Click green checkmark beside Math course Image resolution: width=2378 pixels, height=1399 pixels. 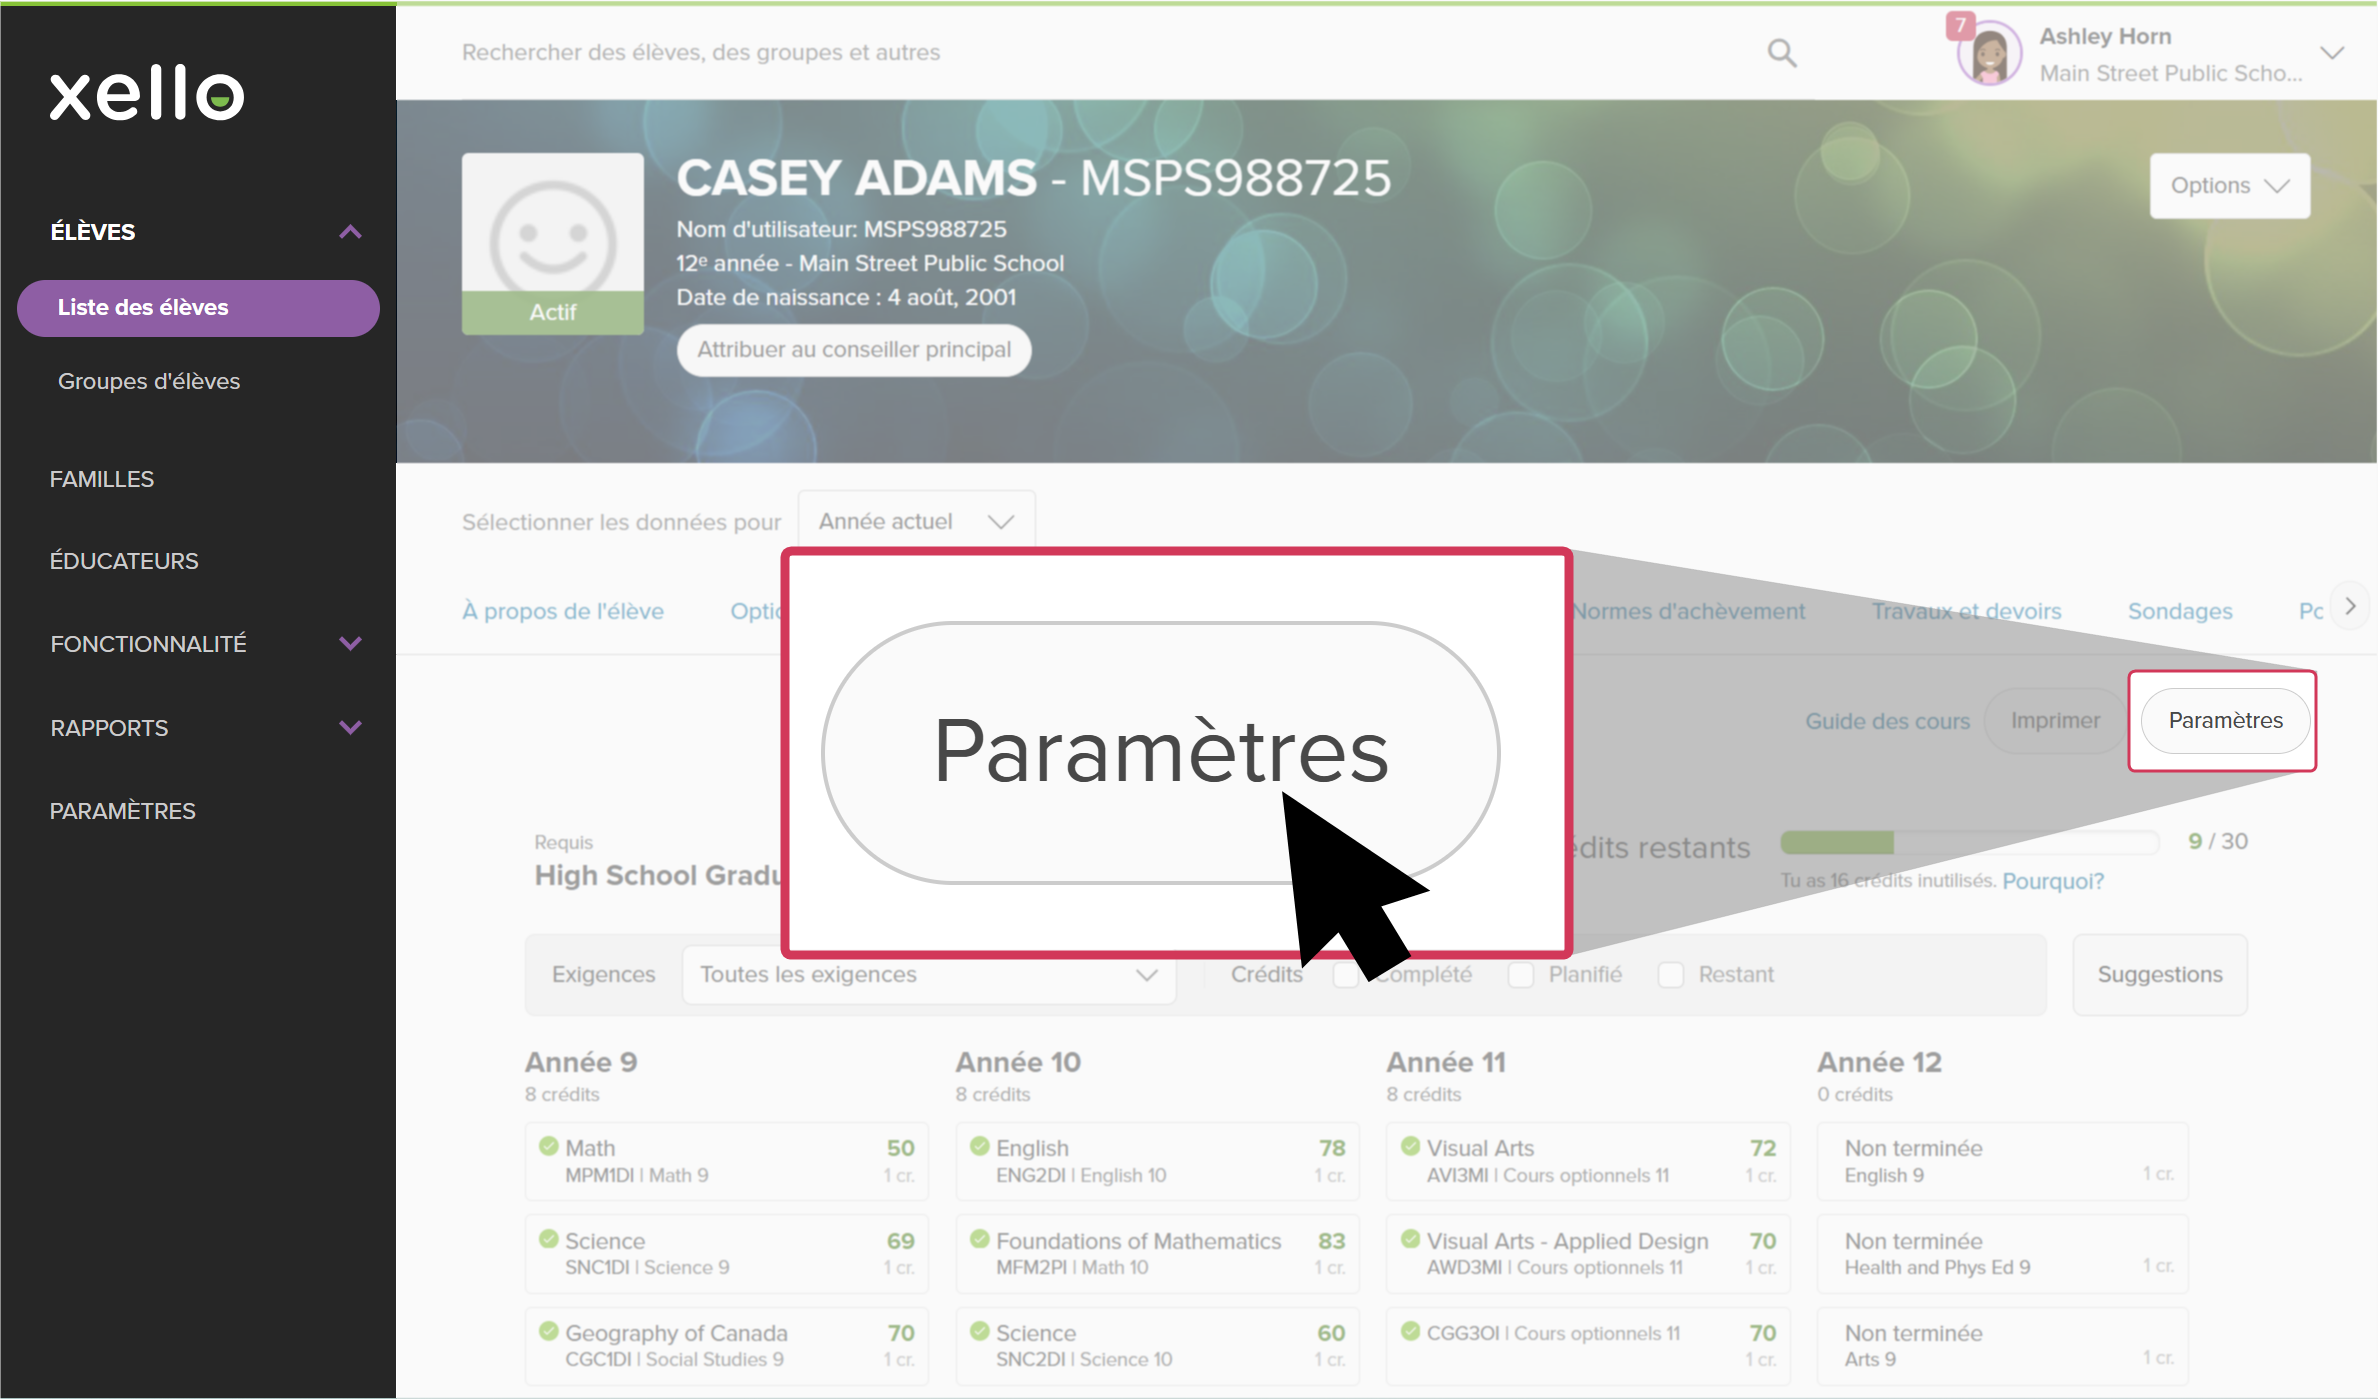pyautogui.click(x=548, y=1146)
